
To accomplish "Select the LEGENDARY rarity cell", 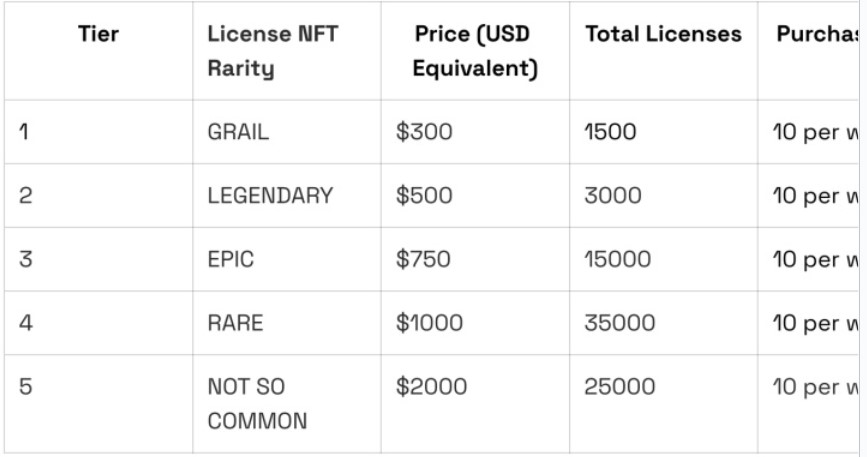I will point(270,196).
